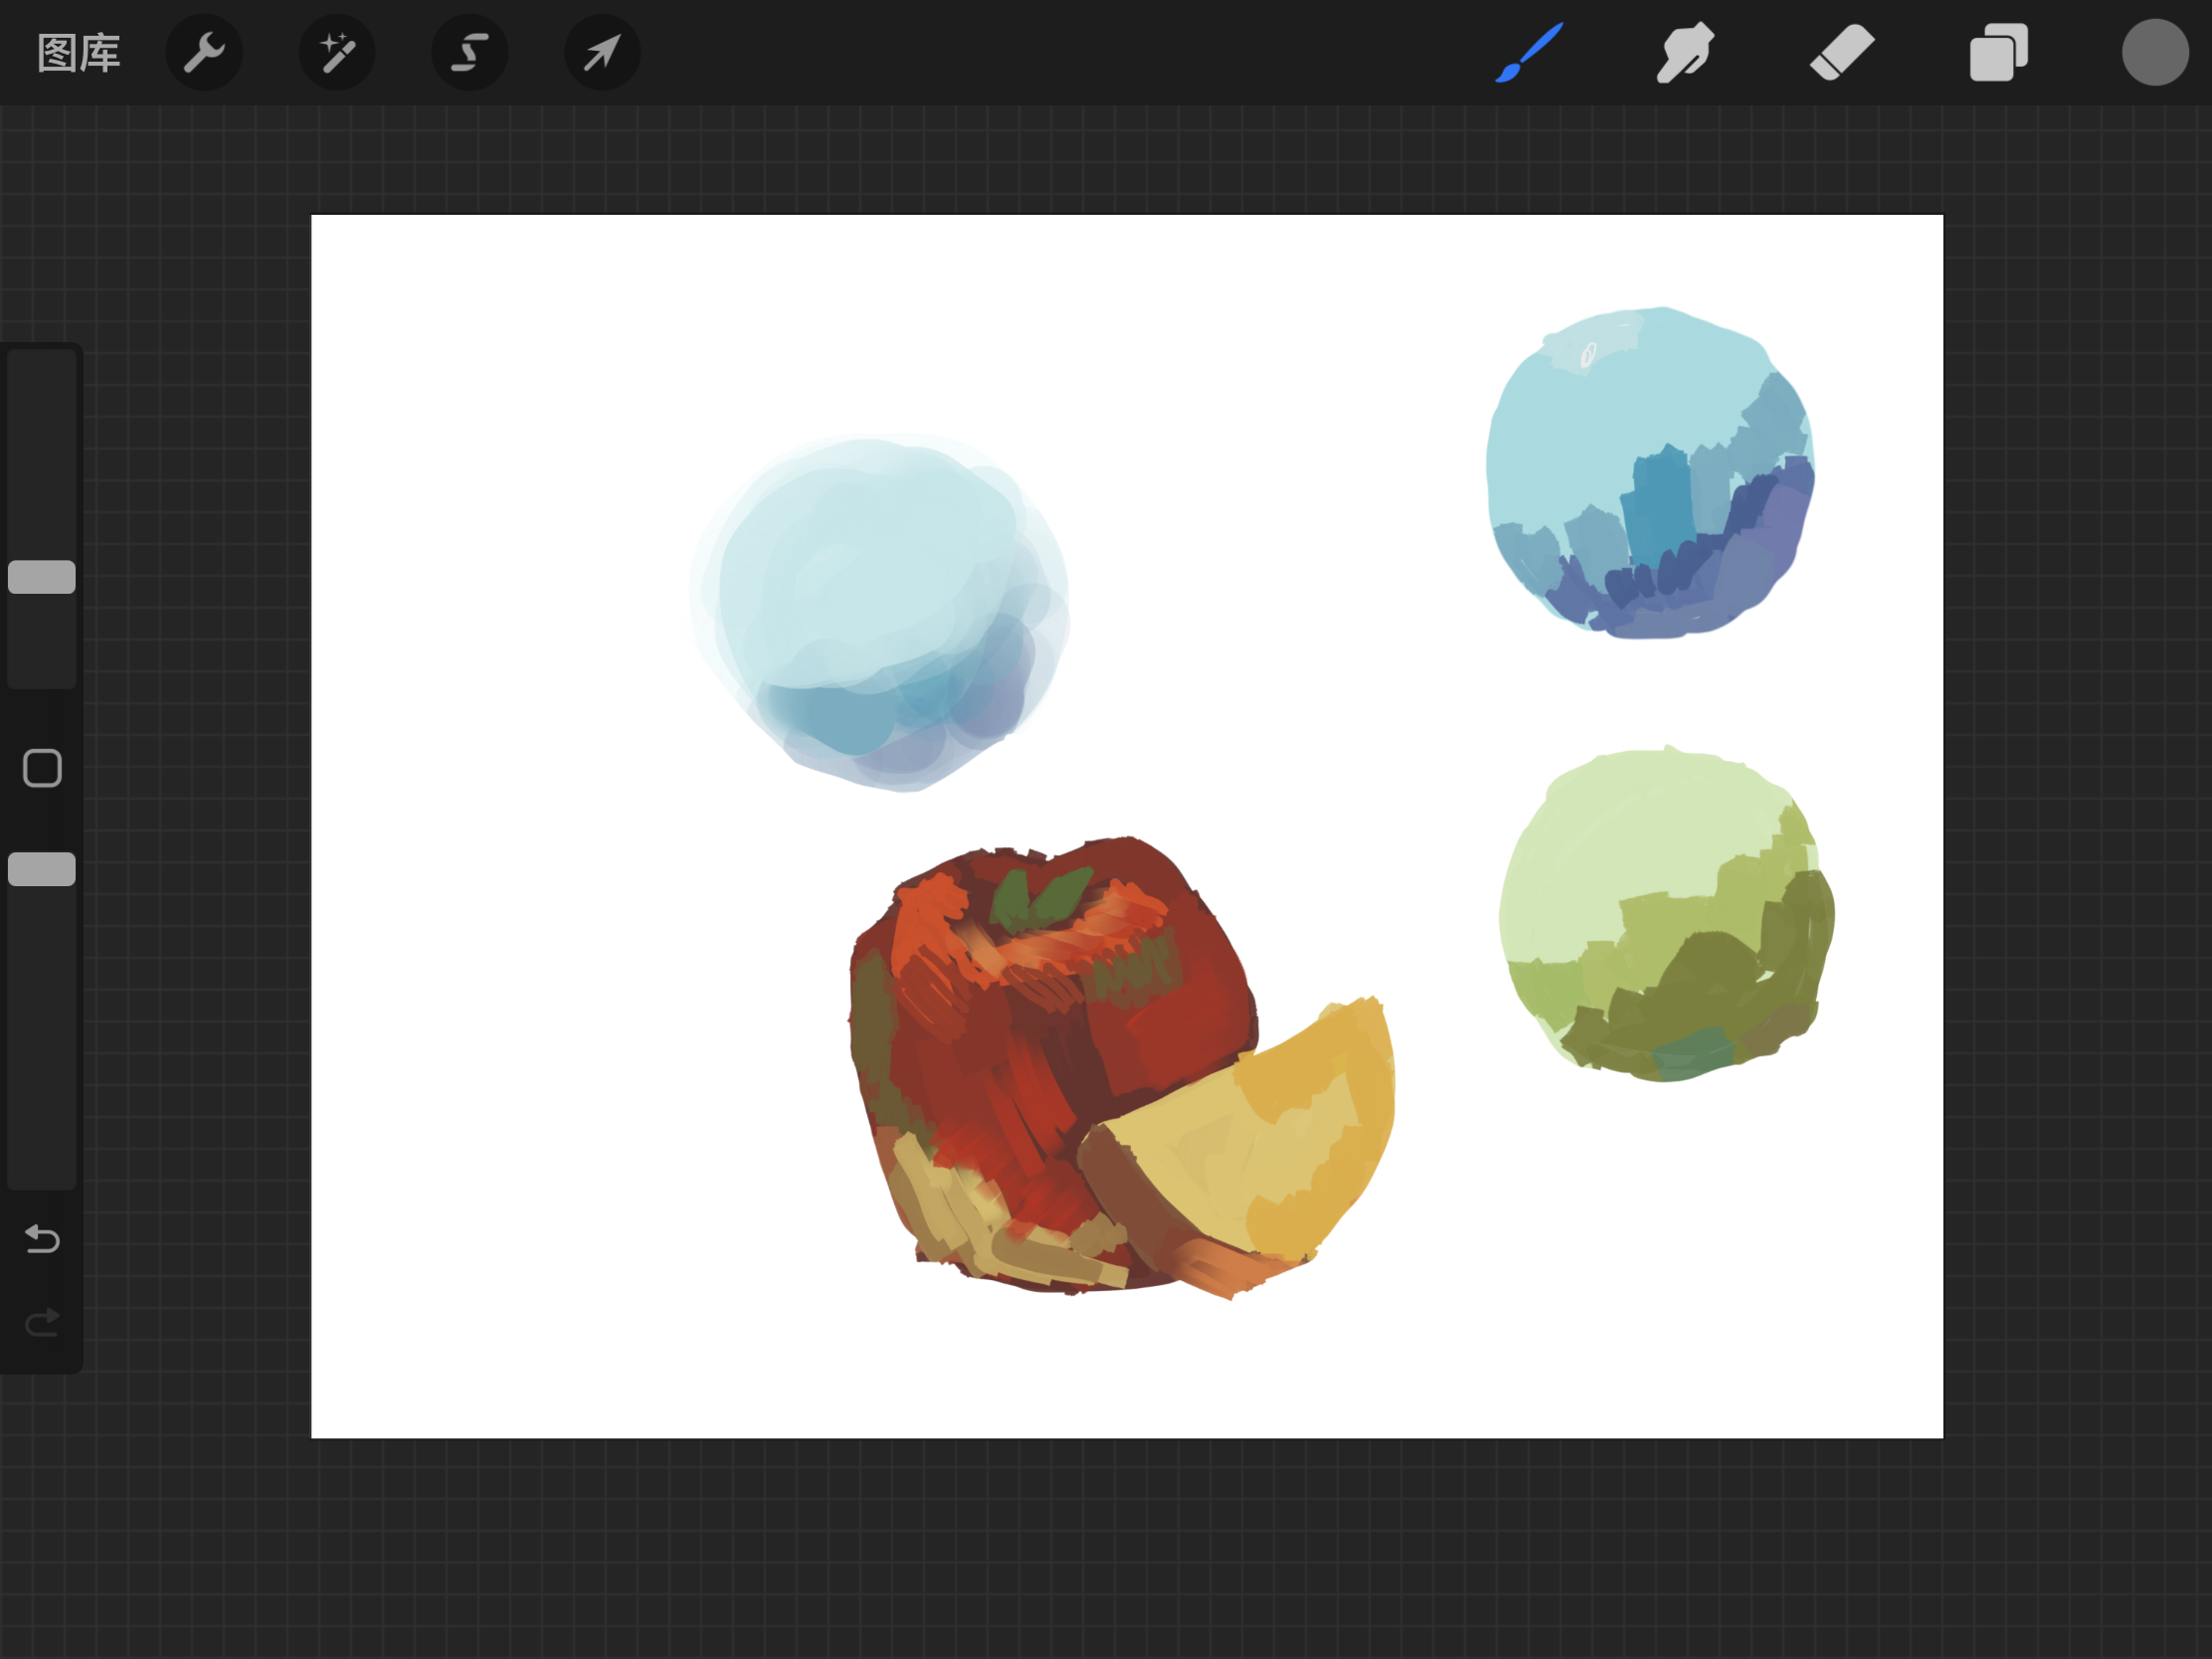The image size is (2212, 1659).
Task: Click the brush opacity slider handle
Action: point(42,869)
